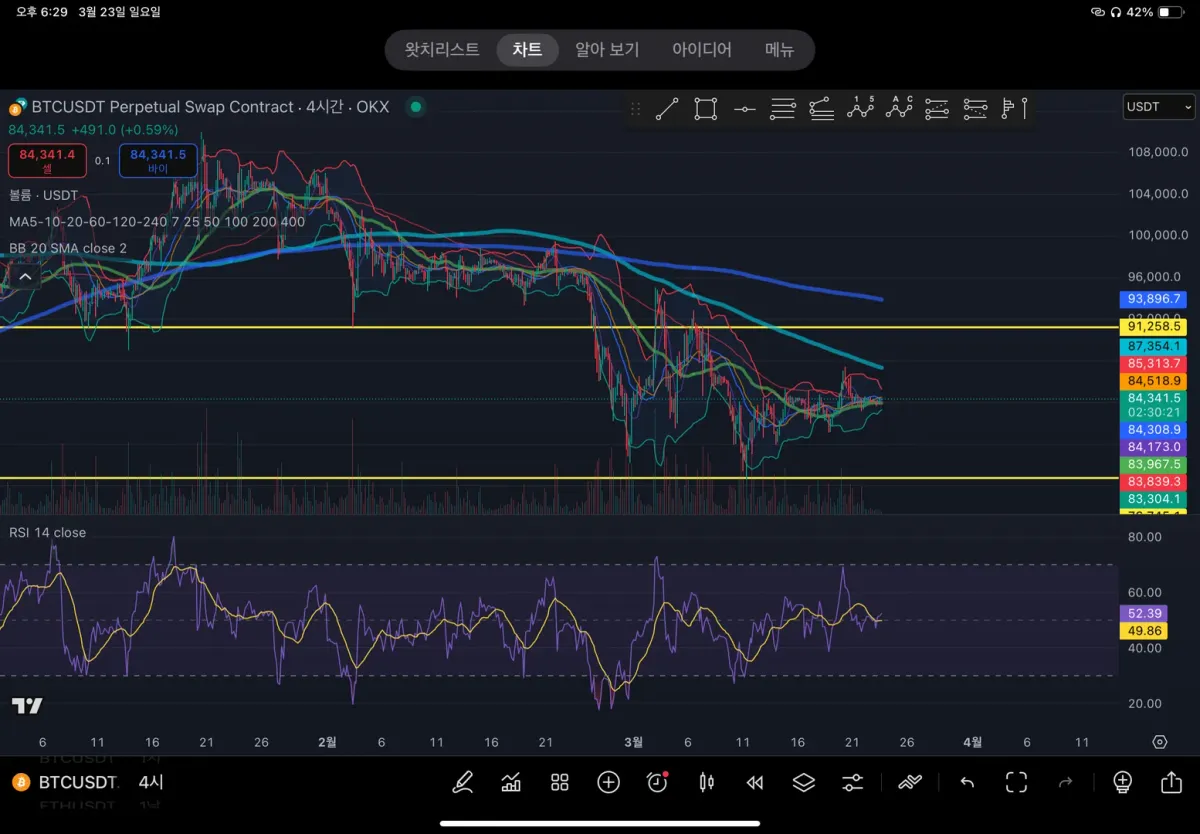Open the alert clock icon
The height and width of the screenshot is (834, 1200).
[657, 782]
